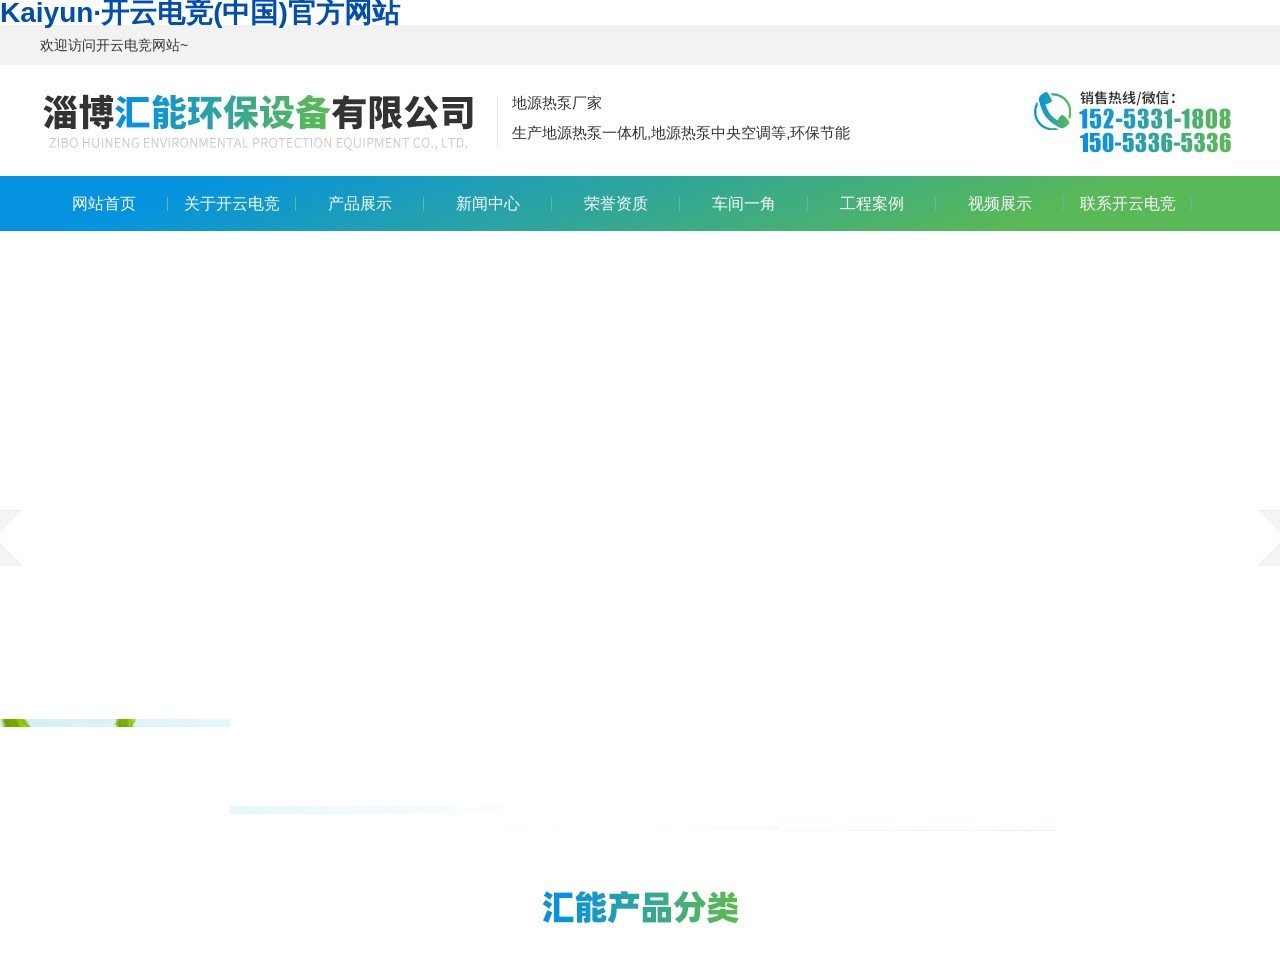The width and height of the screenshot is (1280, 960).
Task: Click the 地源热泵厂家 tagline text
Action: click(557, 103)
